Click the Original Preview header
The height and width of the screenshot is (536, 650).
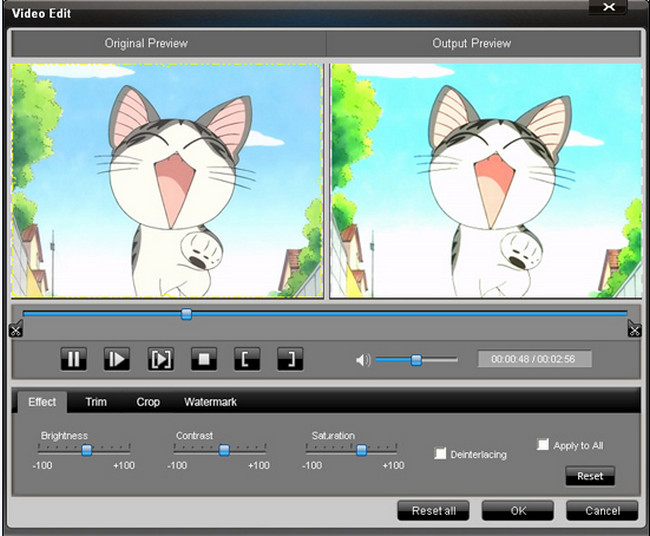click(146, 43)
